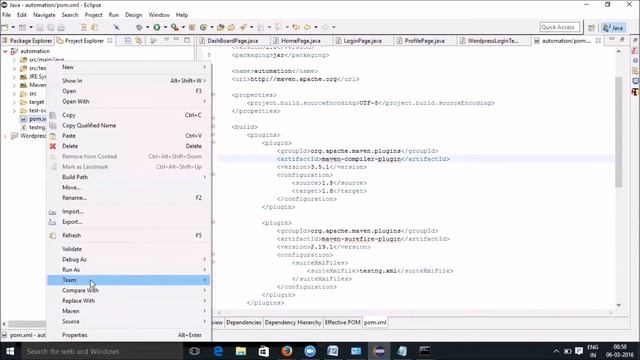Switch to LoginPage.java editor tab
This screenshot has height=360, width=640.
click(x=362, y=41)
